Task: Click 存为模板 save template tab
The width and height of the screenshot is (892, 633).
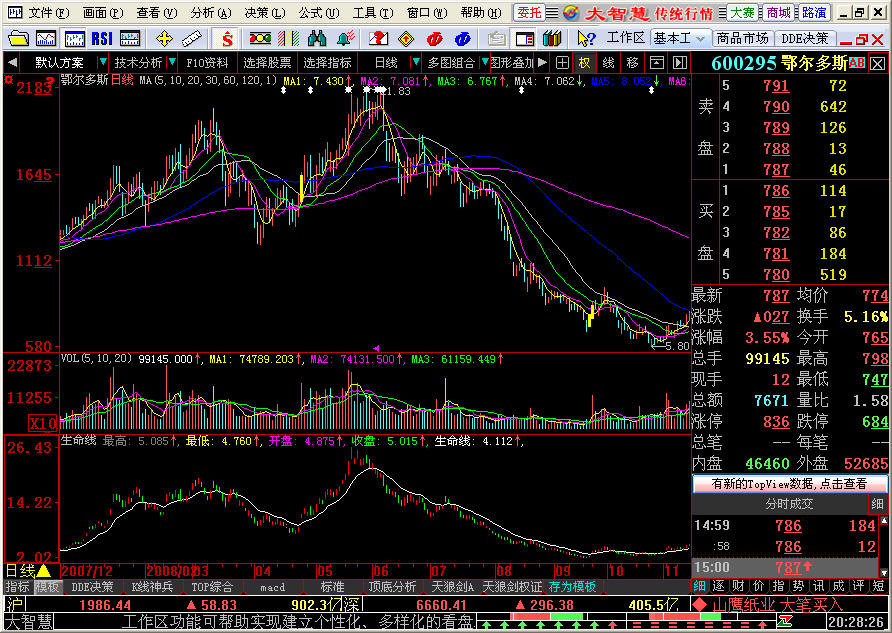Action: [572, 587]
